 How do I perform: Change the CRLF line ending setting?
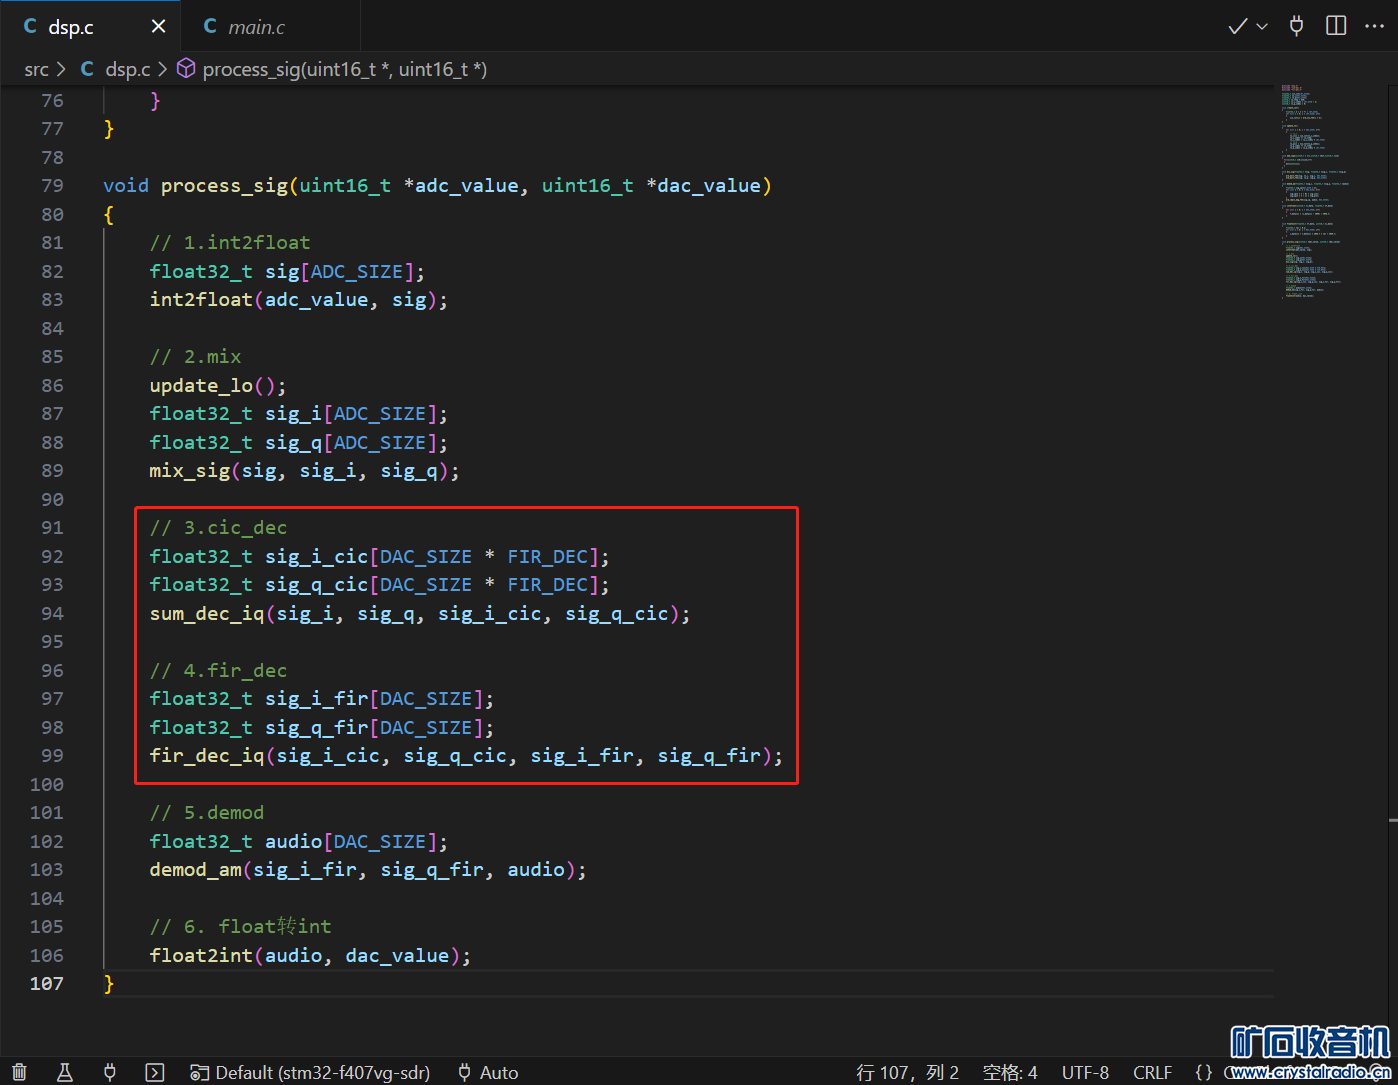(1152, 1072)
